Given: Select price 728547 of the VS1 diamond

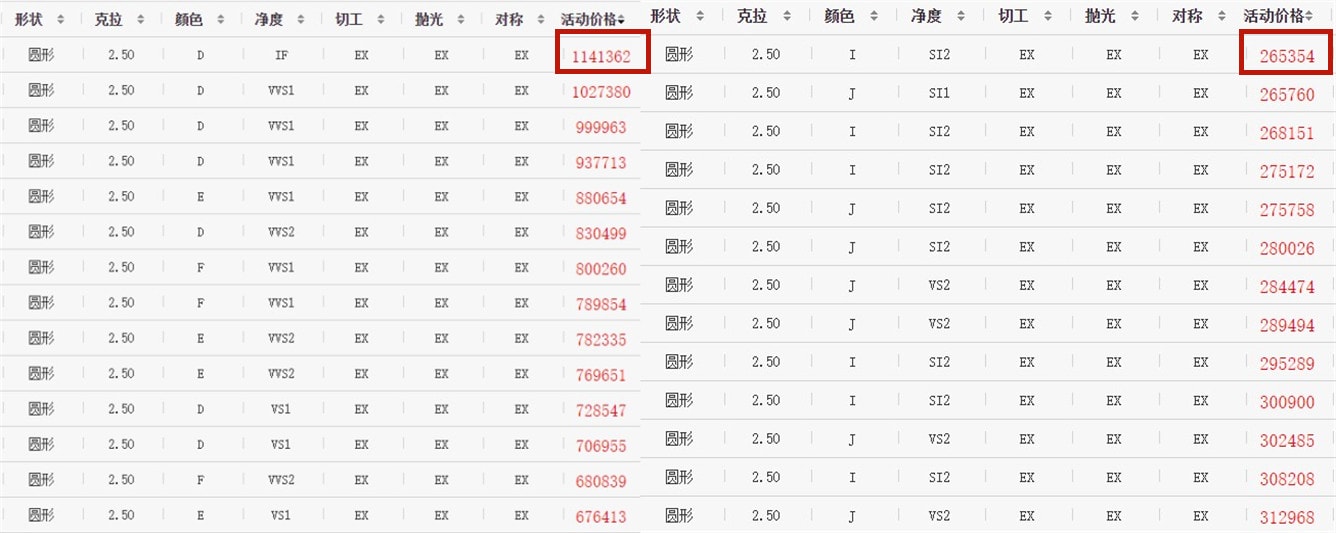Looking at the screenshot, I should 601,411.
